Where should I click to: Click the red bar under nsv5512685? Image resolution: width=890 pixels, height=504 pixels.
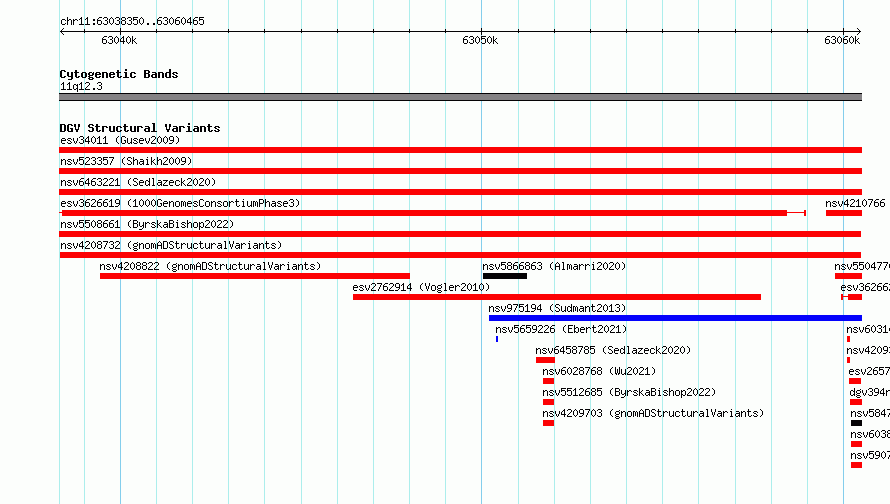click(x=548, y=402)
